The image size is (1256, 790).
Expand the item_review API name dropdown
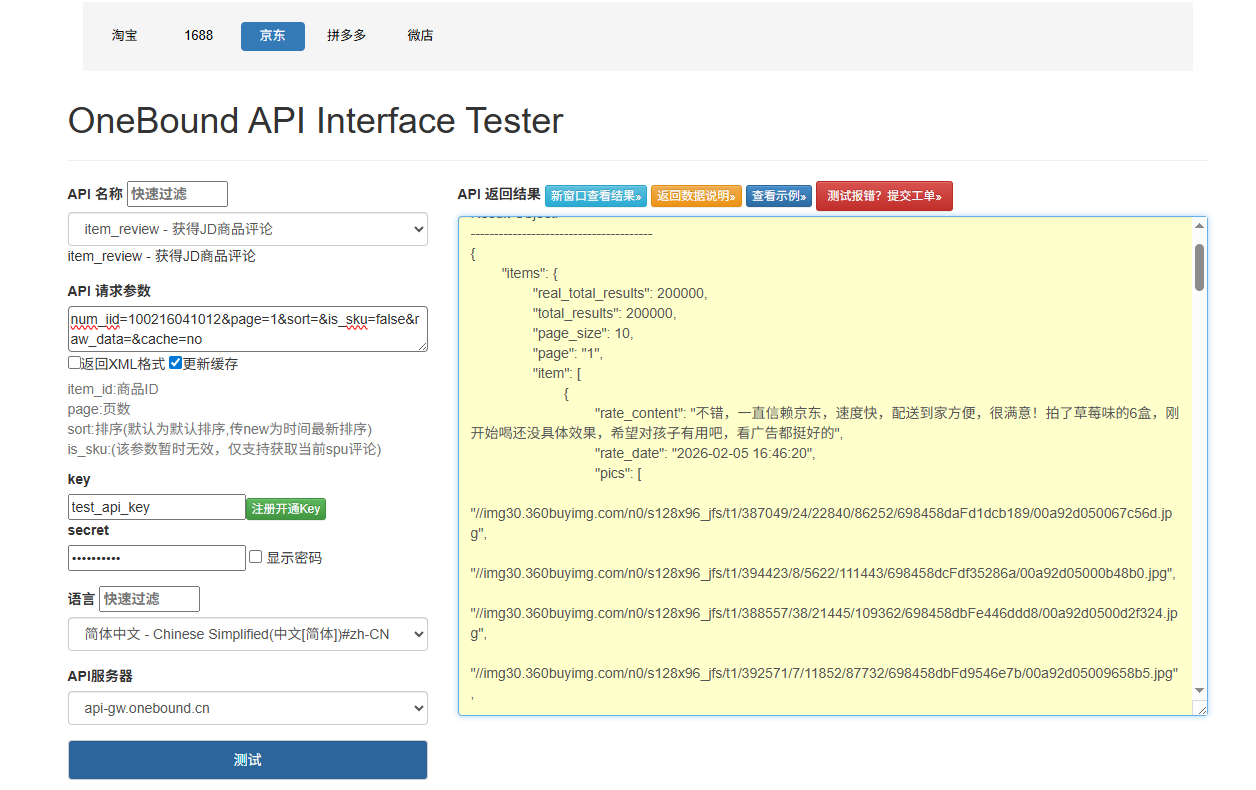[x=247, y=229]
